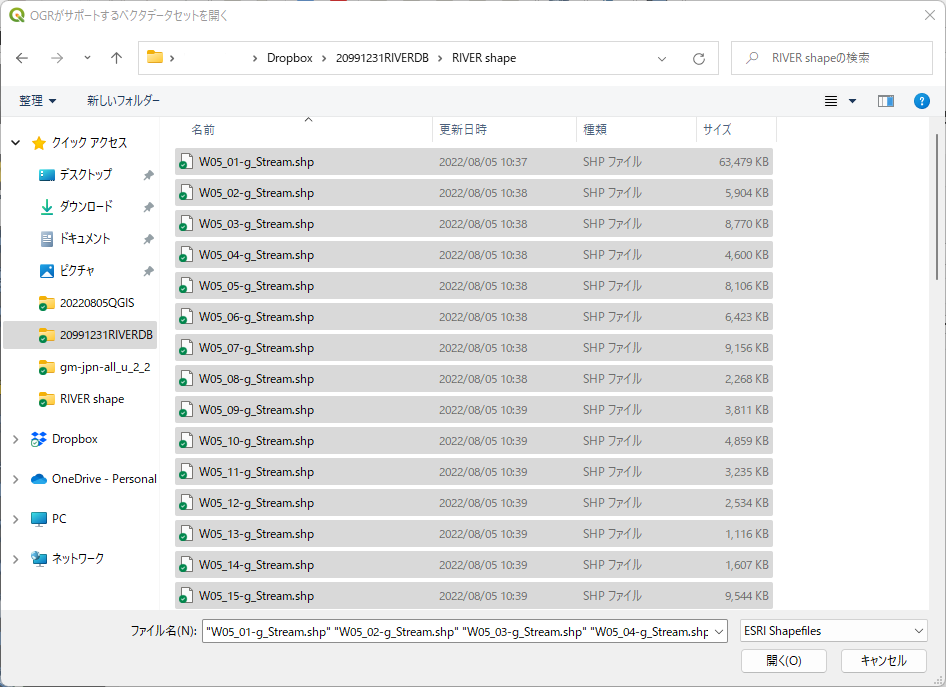The width and height of the screenshot is (946, 687).
Task: Open the ESRI Shapefiles file type dropdown
Action: 833,631
